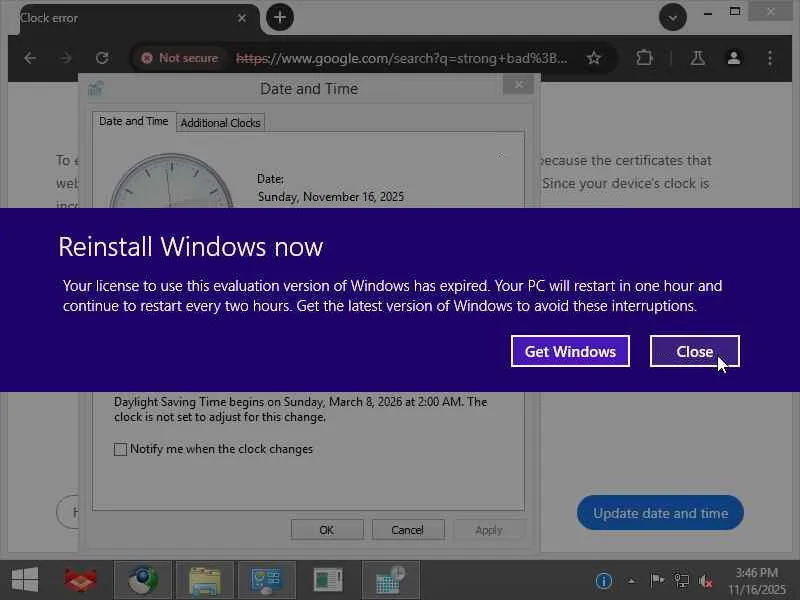Open the browser icon on taskbar

pyautogui.click(x=142, y=580)
